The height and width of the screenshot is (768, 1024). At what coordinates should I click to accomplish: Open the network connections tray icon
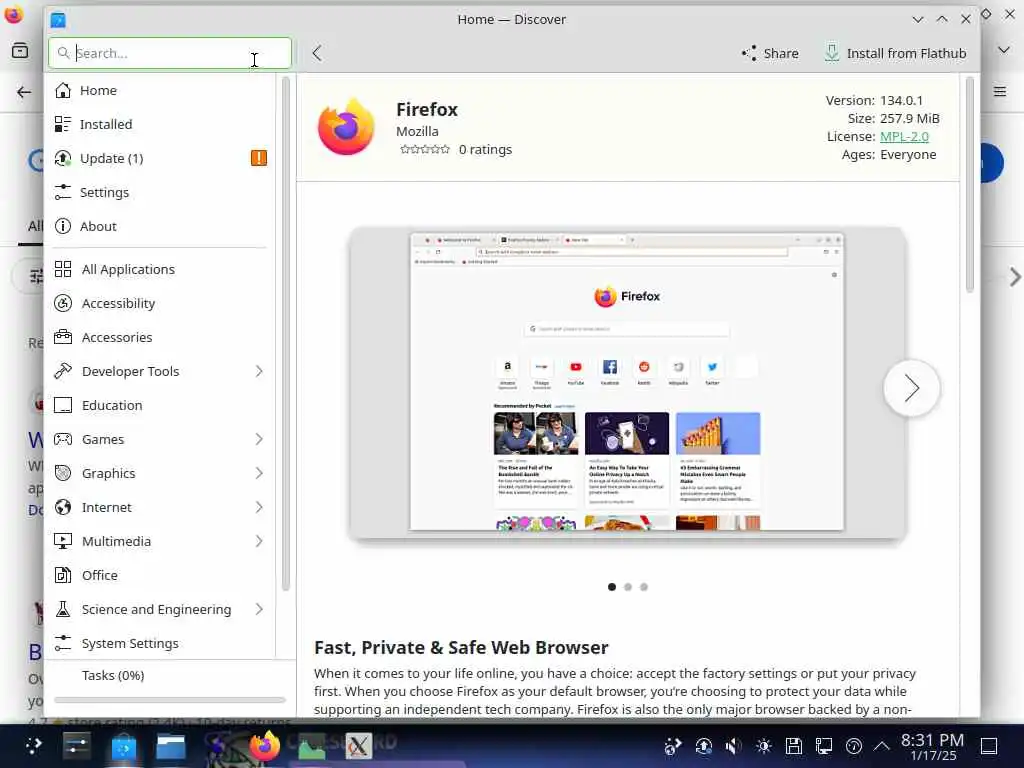tap(824, 746)
